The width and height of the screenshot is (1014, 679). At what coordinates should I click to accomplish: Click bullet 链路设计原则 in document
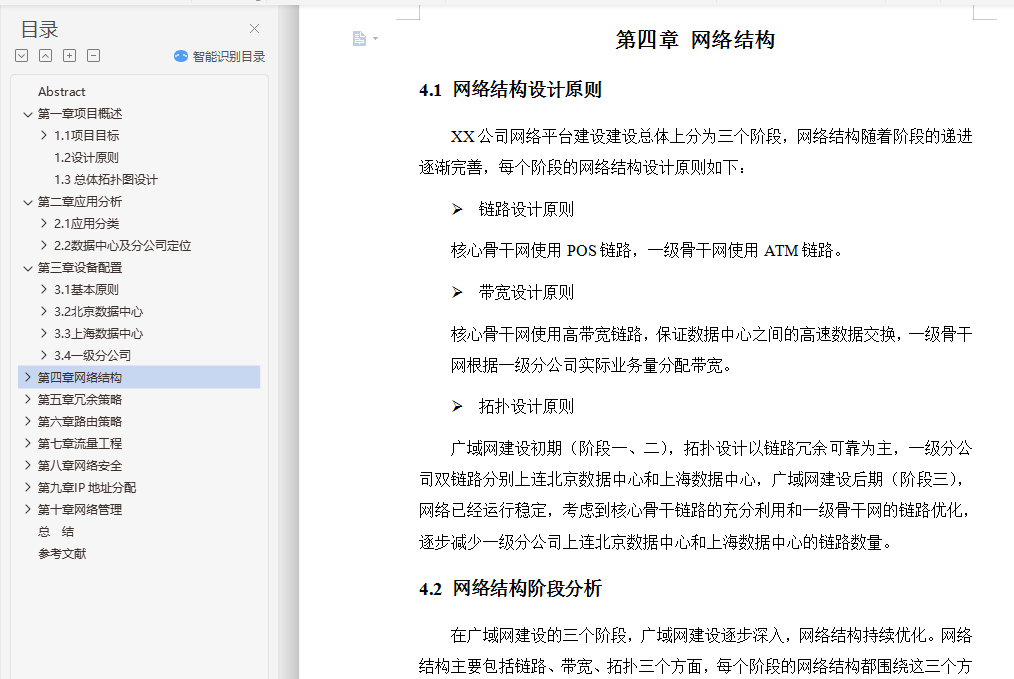[x=526, y=209]
